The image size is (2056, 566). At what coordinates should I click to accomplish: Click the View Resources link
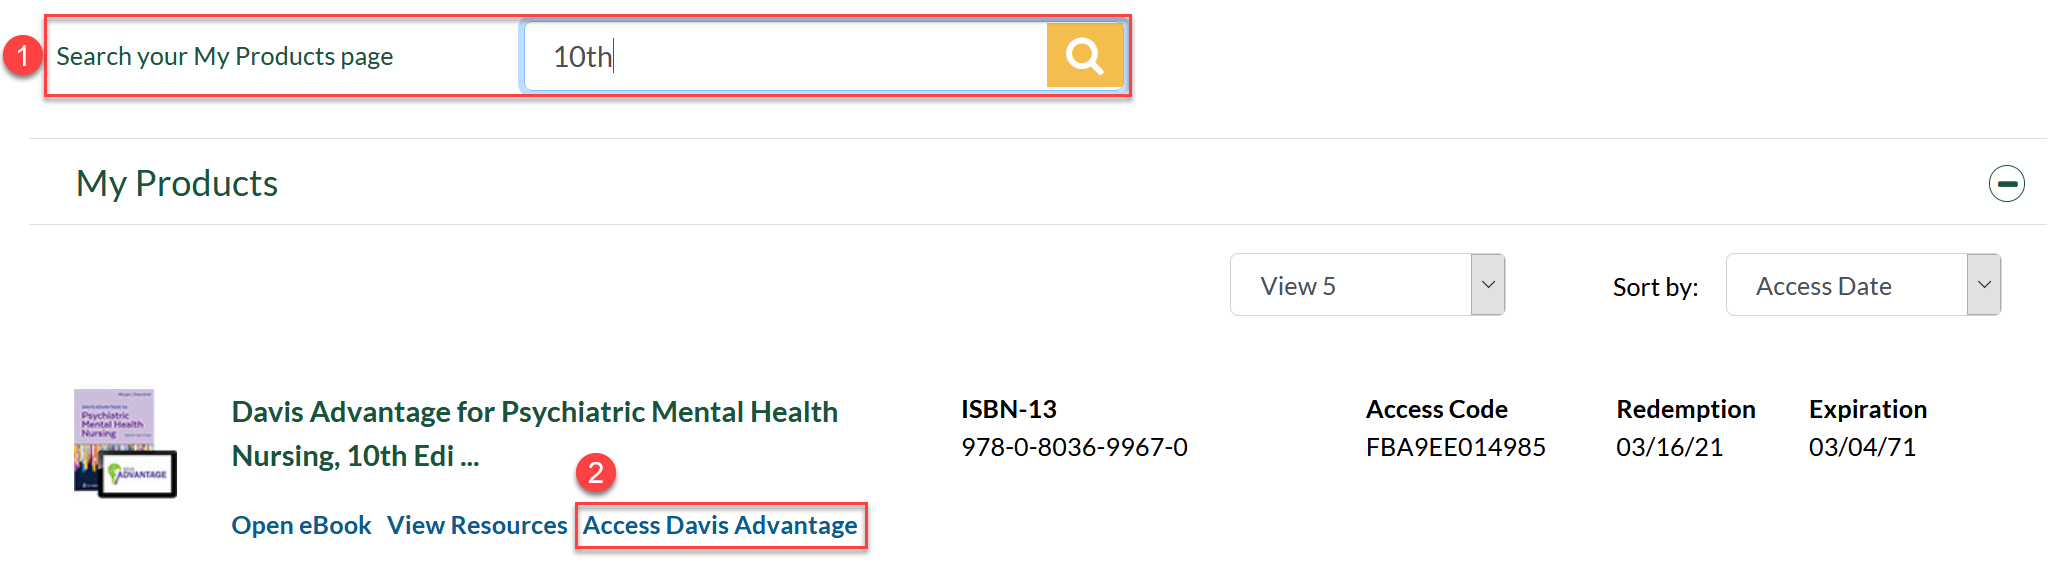[x=477, y=525]
